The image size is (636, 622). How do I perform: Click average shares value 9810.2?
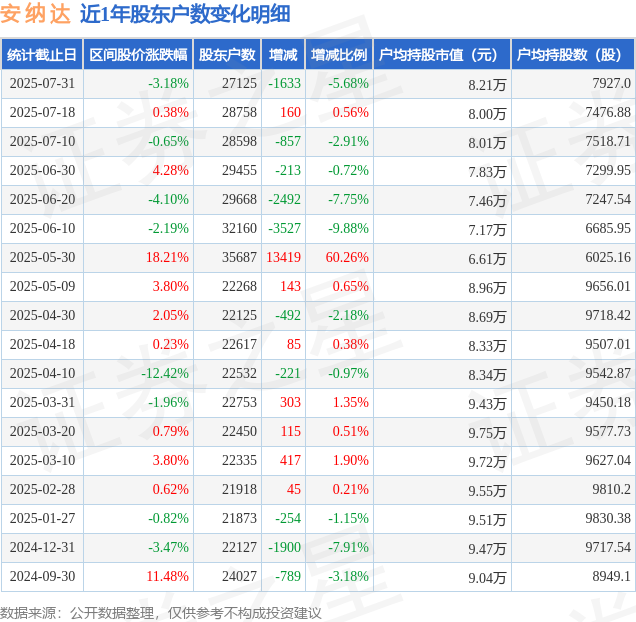tap(611, 489)
